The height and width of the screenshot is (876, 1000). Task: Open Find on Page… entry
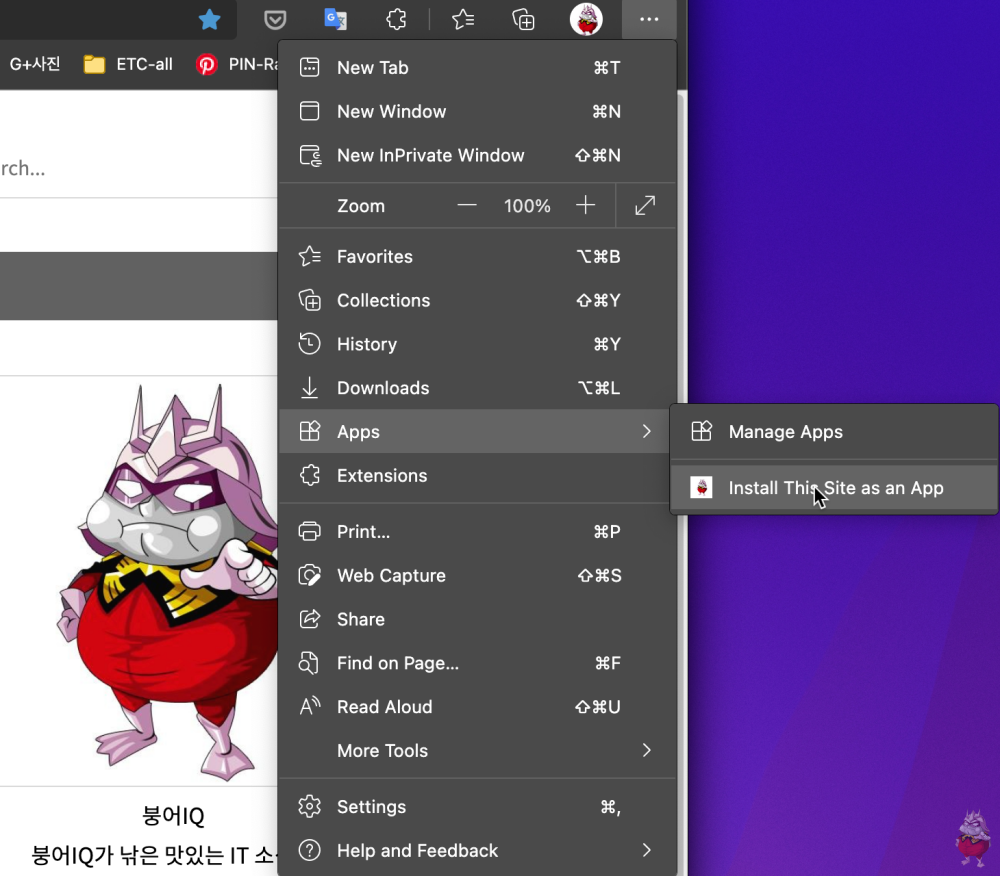pyautogui.click(x=477, y=663)
